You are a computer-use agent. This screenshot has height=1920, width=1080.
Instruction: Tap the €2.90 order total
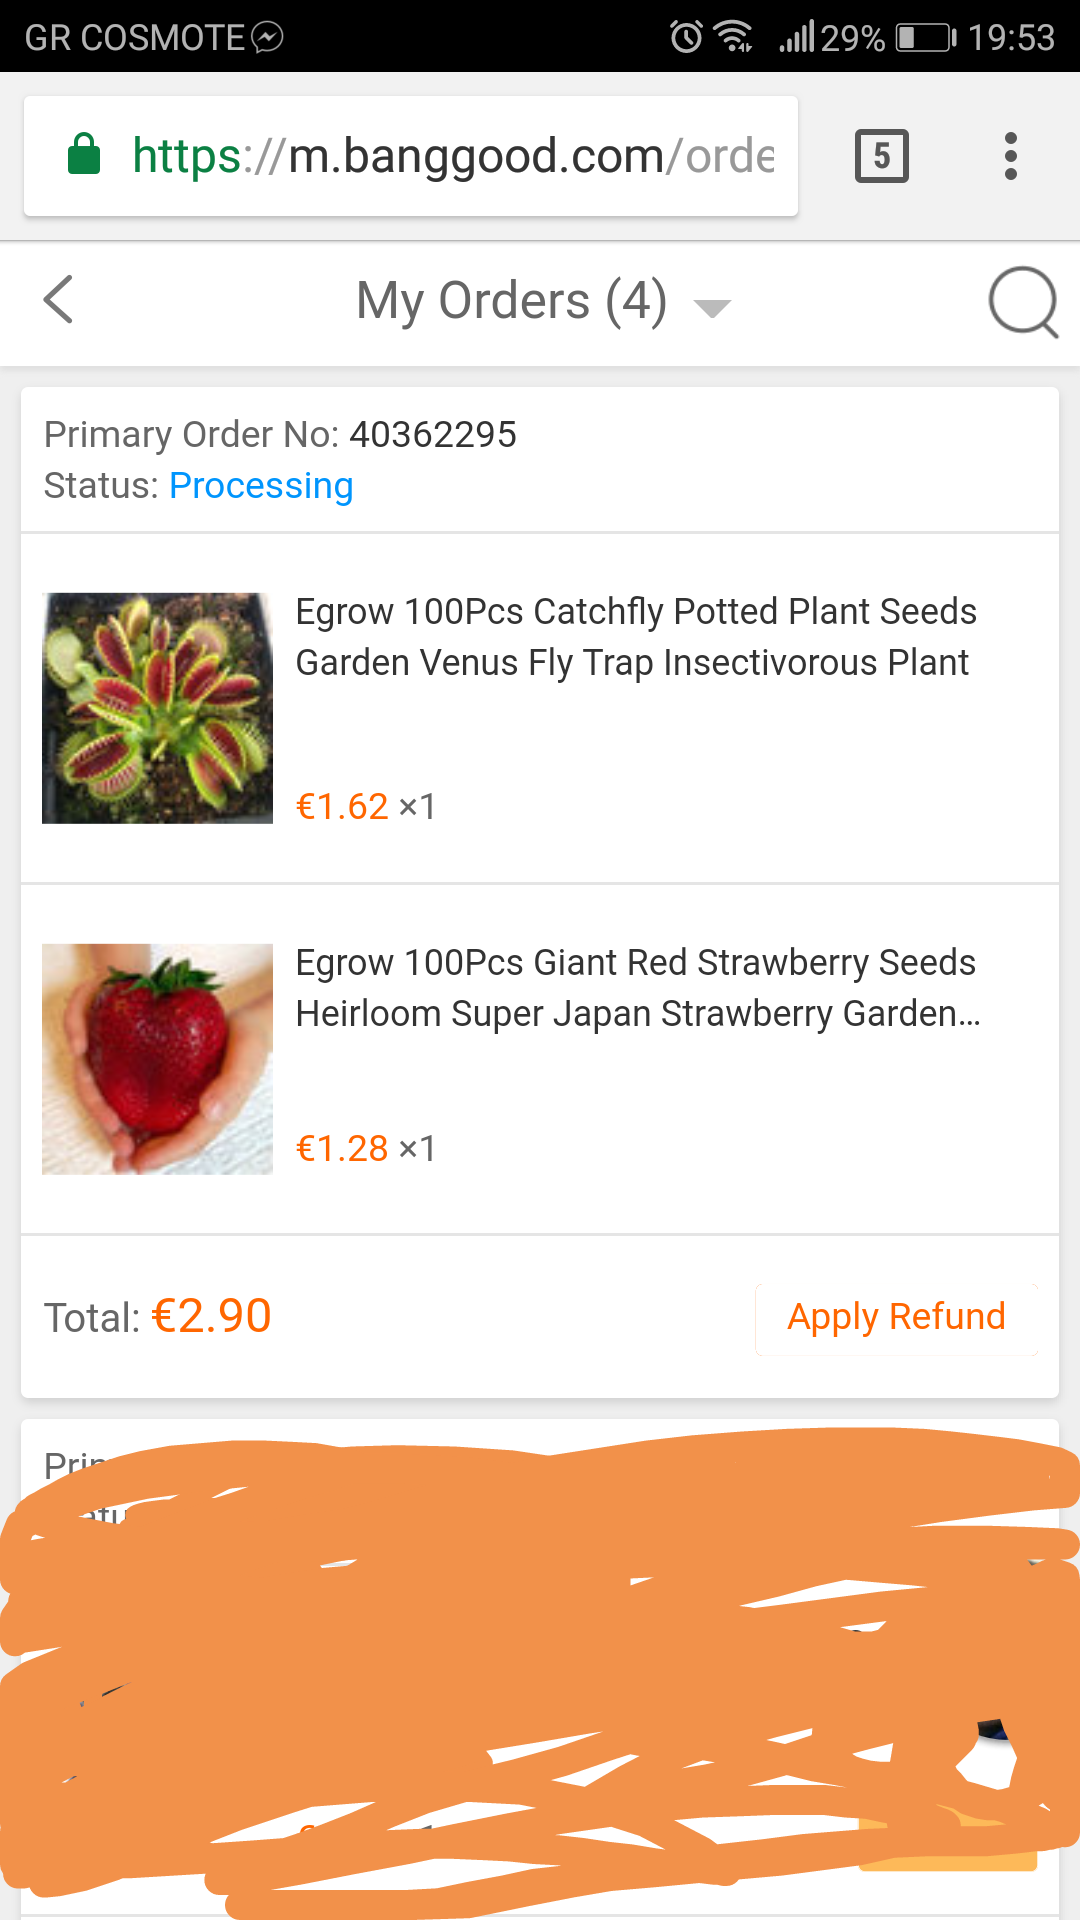click(211, 1316)
